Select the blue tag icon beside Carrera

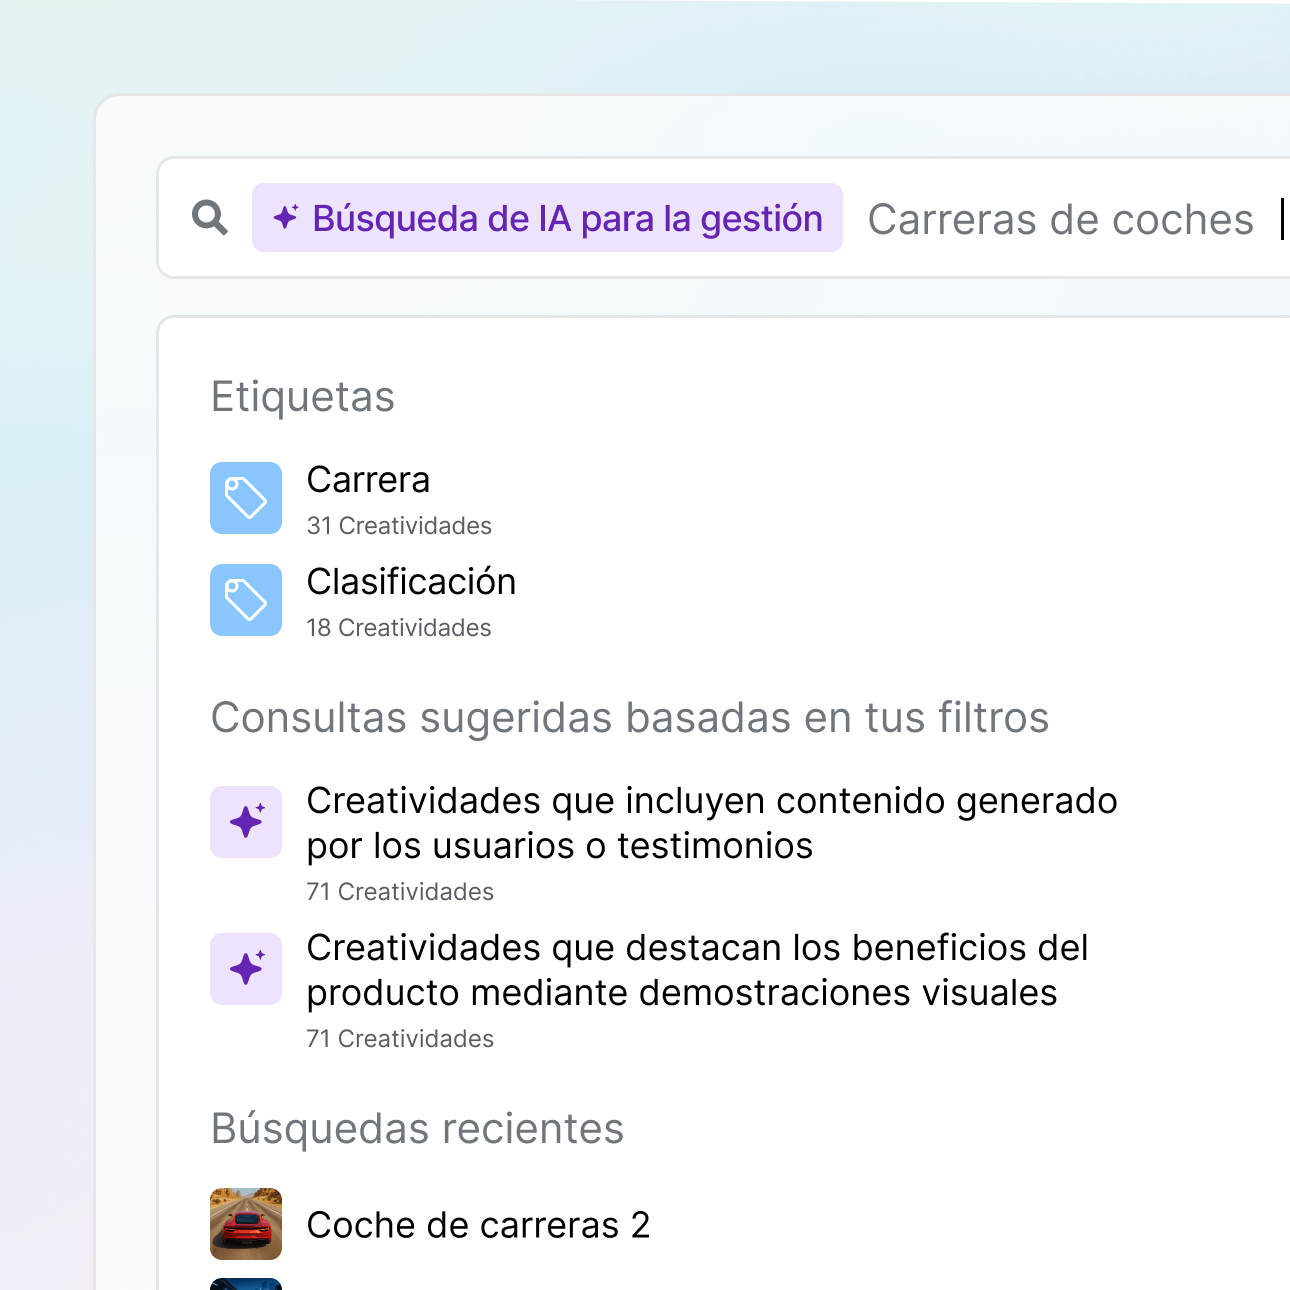[246, 498]
